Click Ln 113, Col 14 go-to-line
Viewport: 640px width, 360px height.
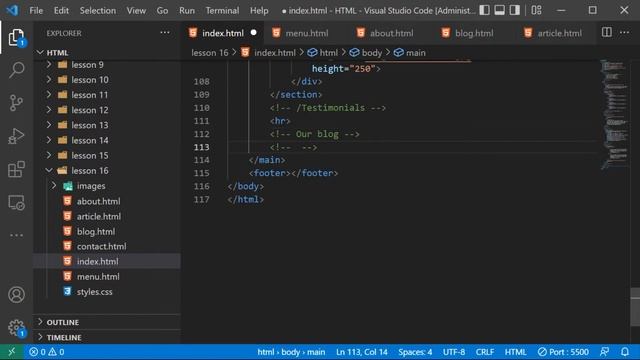pos(362,352)
